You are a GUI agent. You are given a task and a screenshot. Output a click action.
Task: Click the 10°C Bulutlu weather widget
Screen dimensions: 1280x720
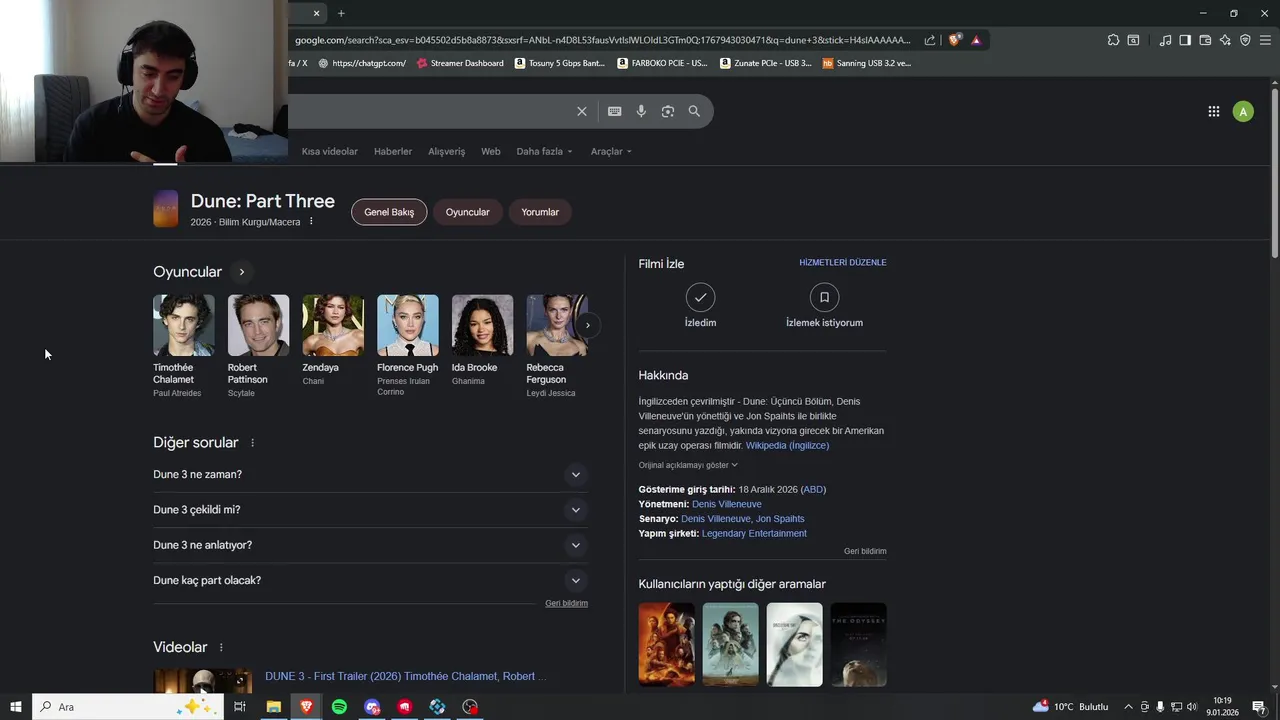click(1070, 707)
